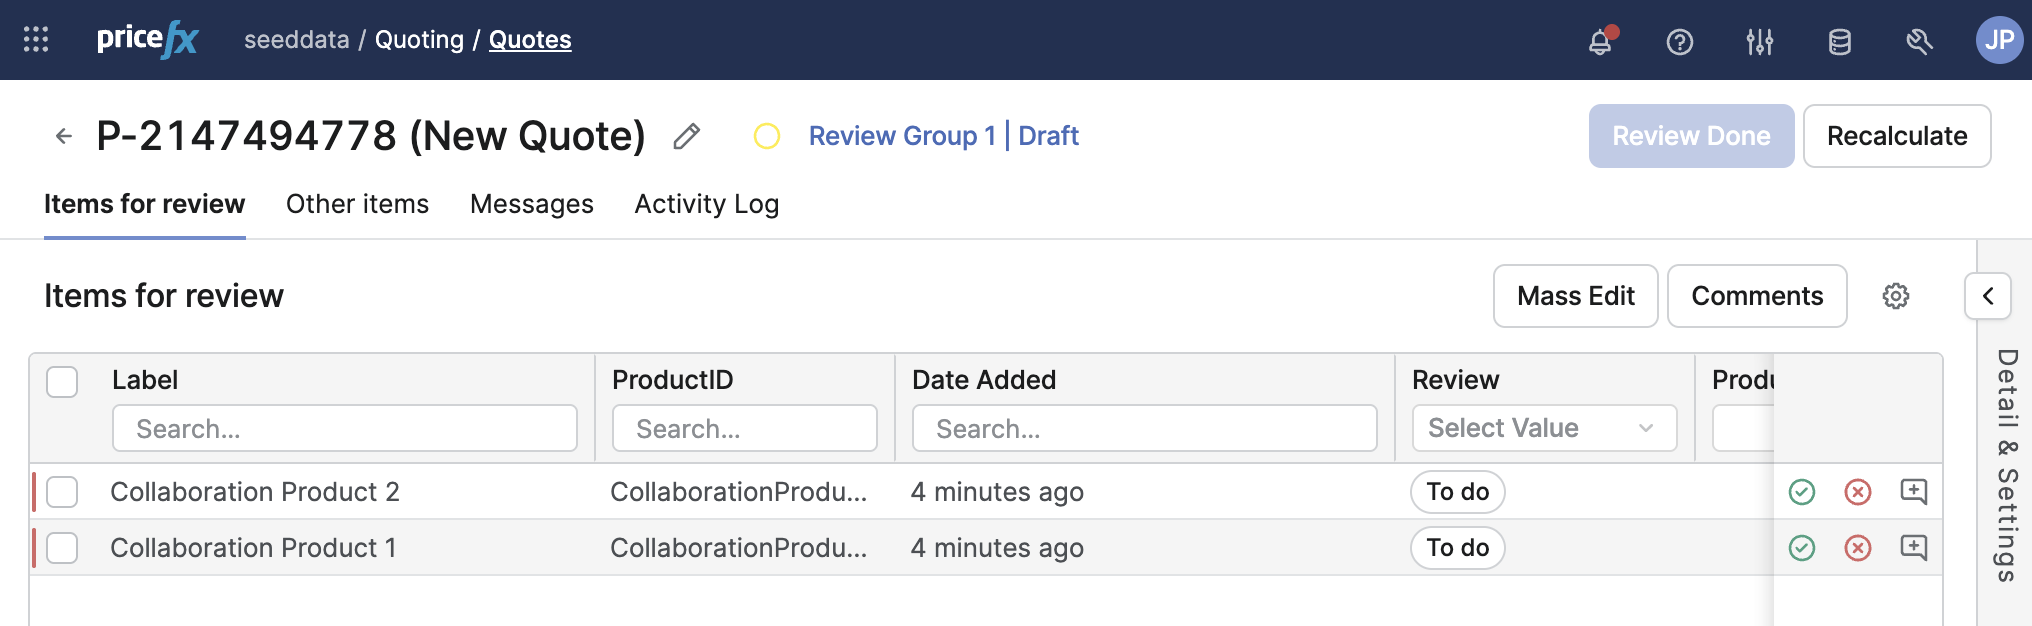This screenshot has height=626, width=2032.
Task: Check the Collaboration Product 2 row checkbox
Action: (x=62, y=492)
